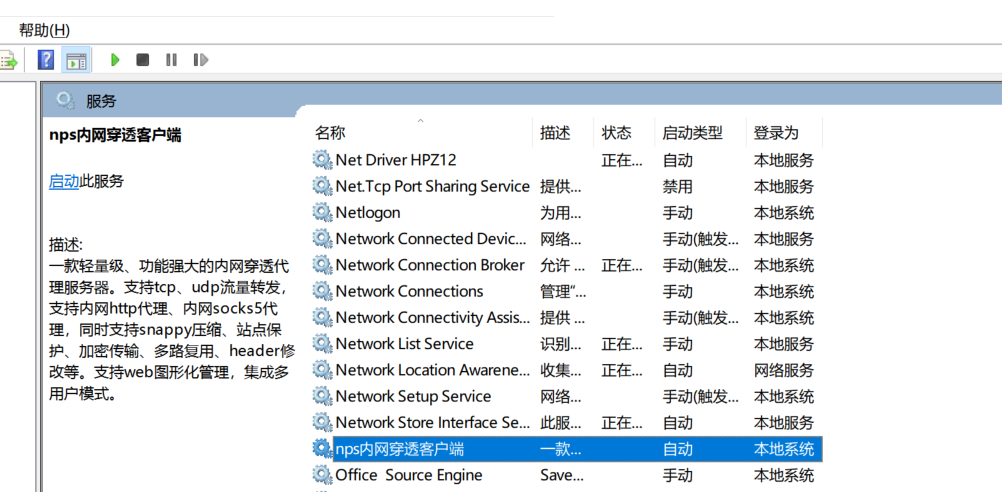This screenshot has height=492, width=1002.
Task: Click 本地服务 login of Network List Service
Action: click(x=783, y=344)
